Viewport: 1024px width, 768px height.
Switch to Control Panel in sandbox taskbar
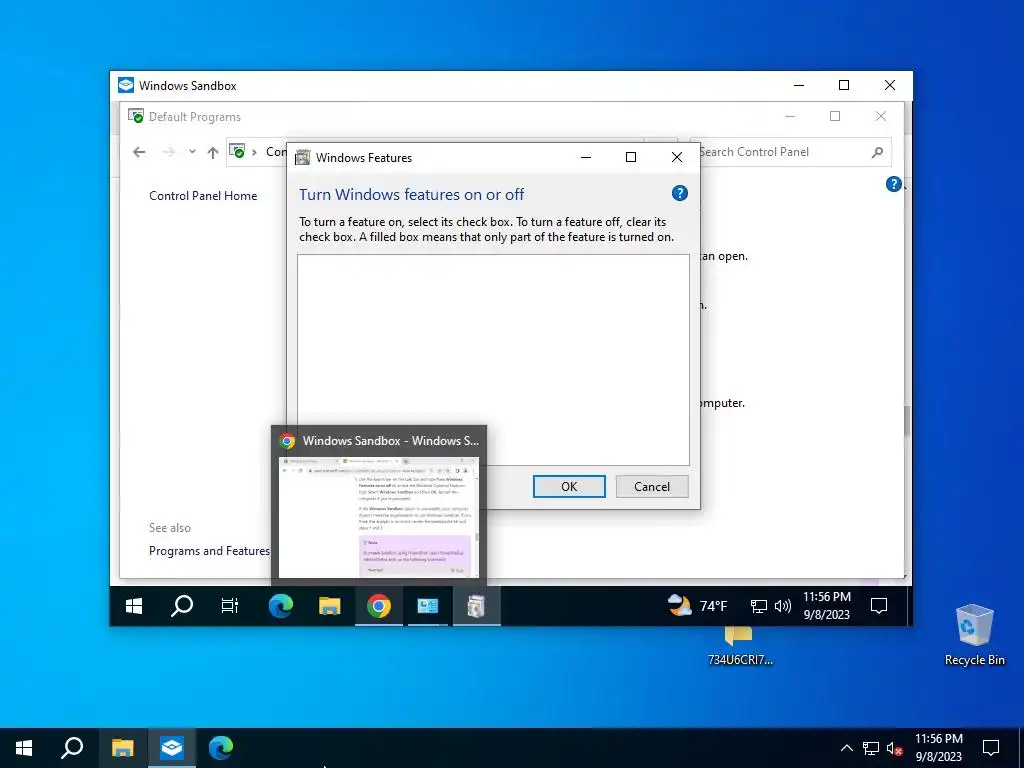tap(428, 606)
